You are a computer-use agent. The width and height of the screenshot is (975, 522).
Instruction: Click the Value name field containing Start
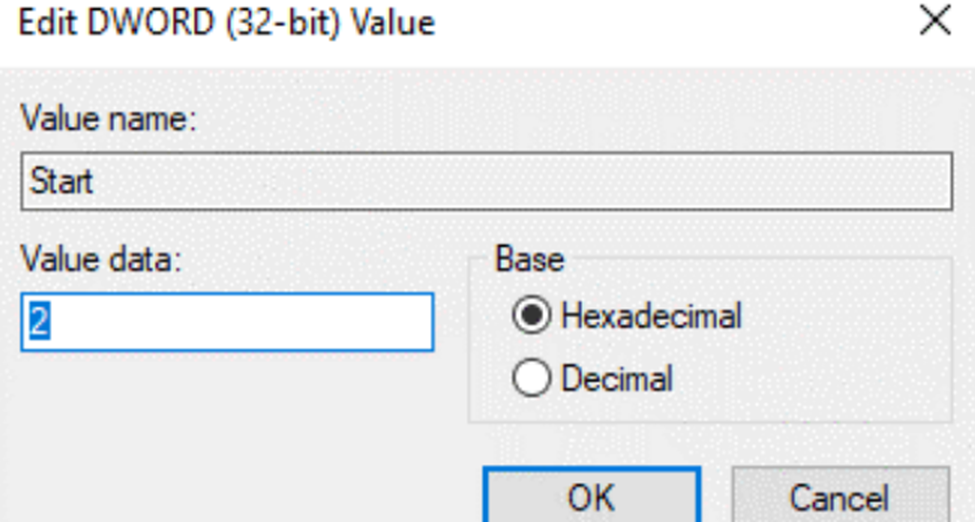(486, 181)
